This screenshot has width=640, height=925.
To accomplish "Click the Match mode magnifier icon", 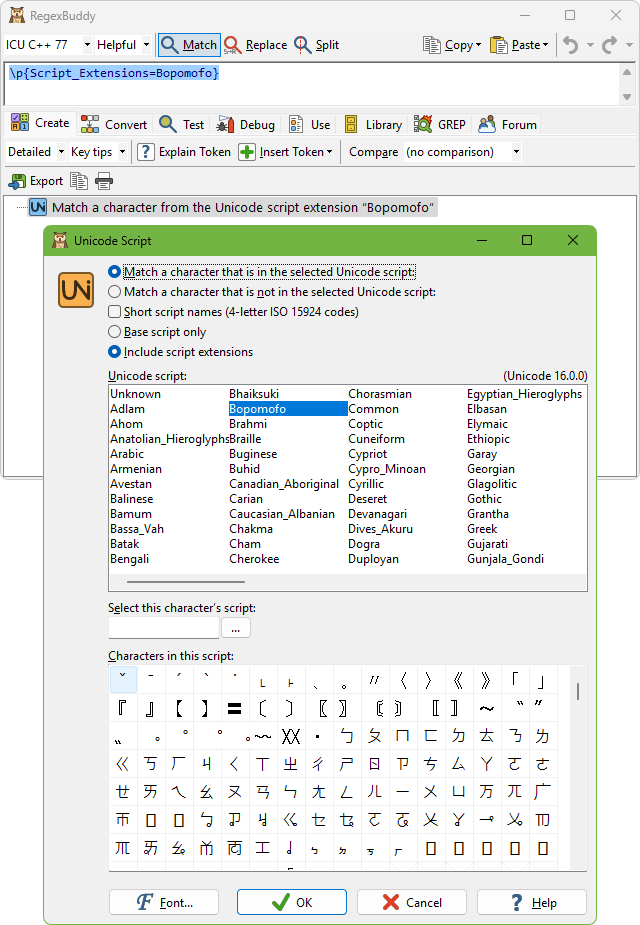I will point(170,45).
